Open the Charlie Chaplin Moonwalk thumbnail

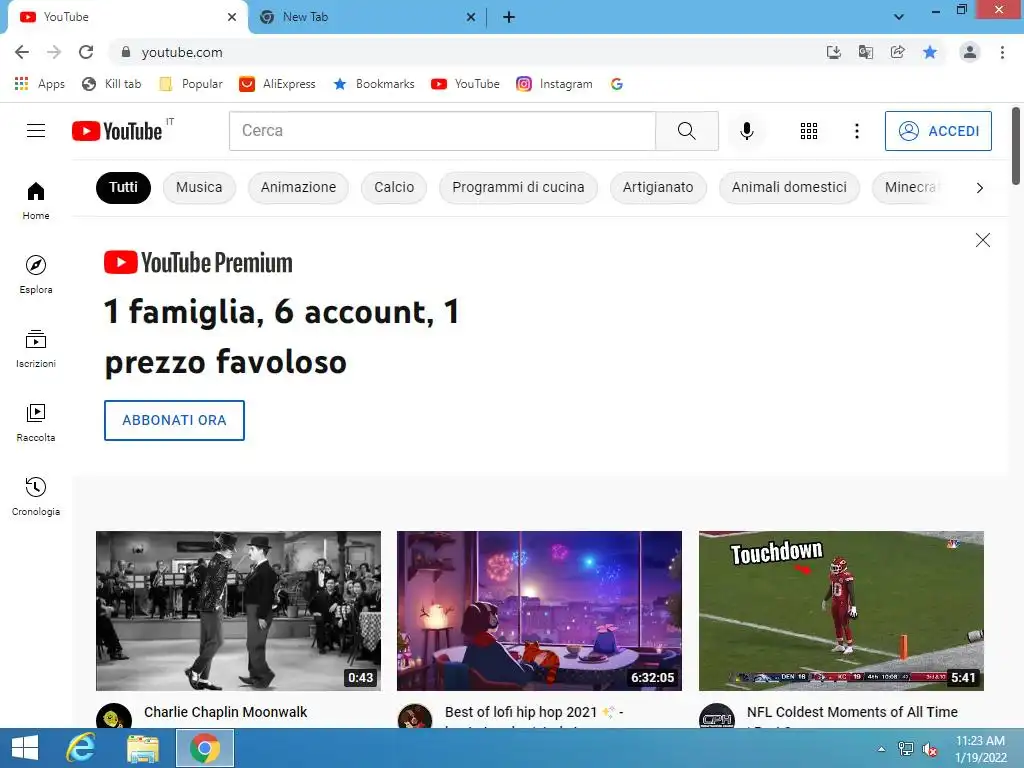[x=238, y=611]
